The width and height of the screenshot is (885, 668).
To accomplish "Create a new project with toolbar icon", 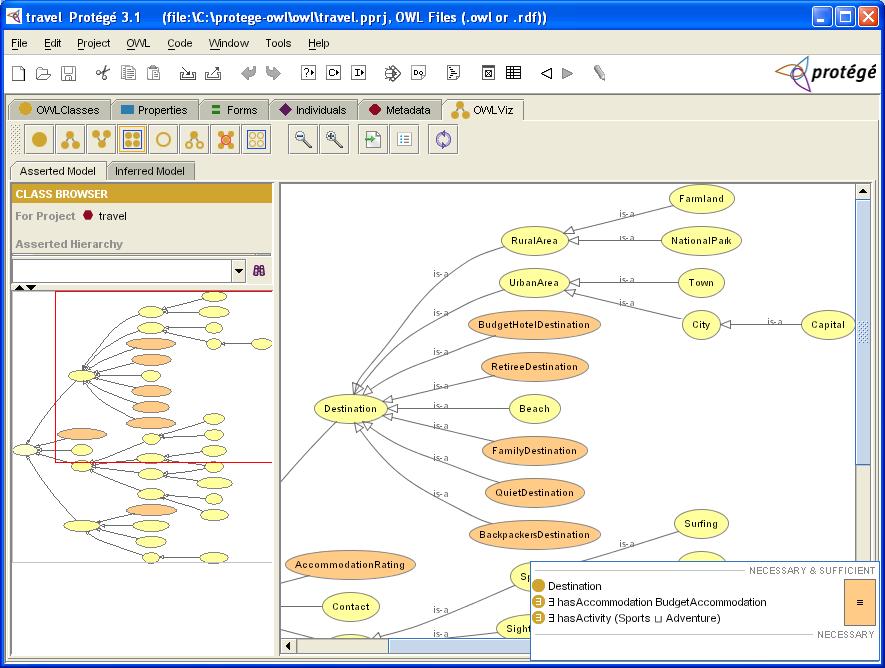I will tap(19, 73).
